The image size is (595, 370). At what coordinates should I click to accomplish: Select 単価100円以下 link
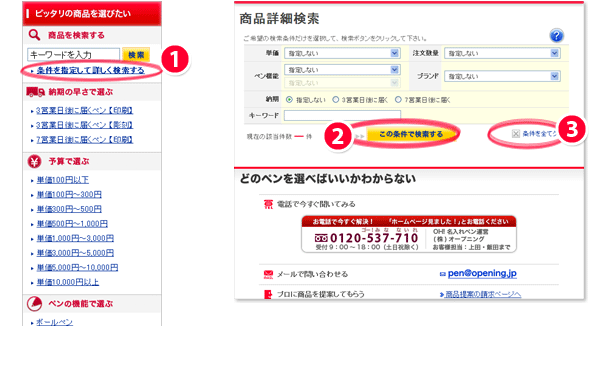tap(63, 180)
